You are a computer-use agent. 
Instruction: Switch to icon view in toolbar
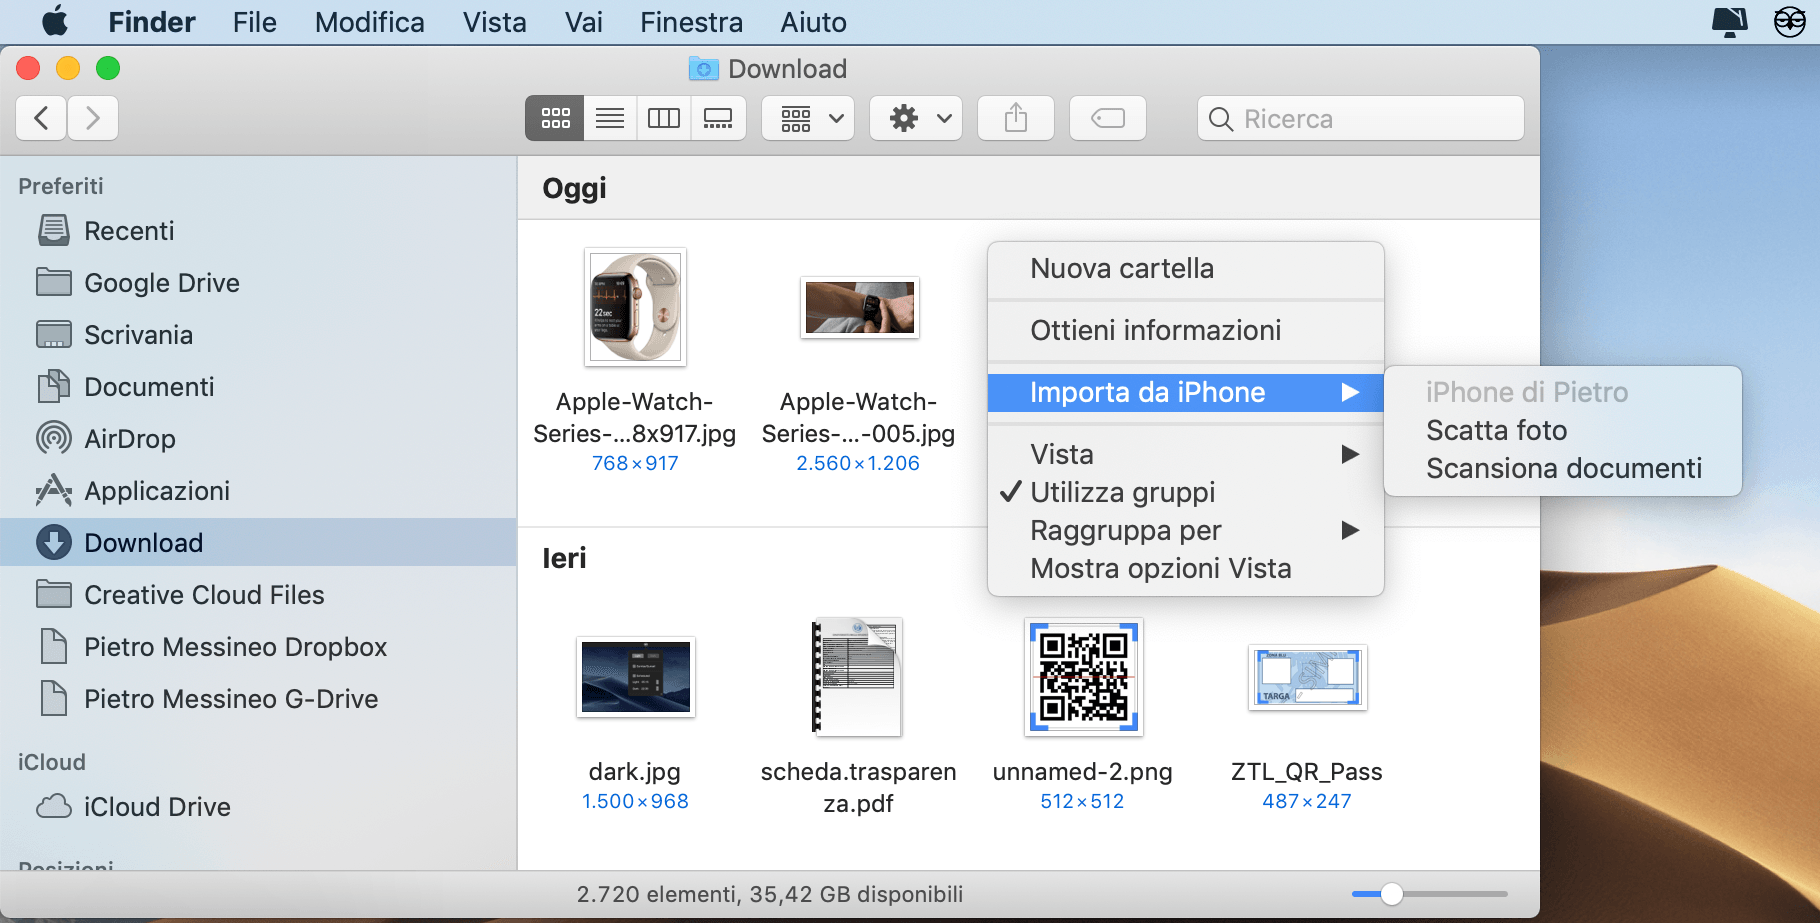[555, 118]
